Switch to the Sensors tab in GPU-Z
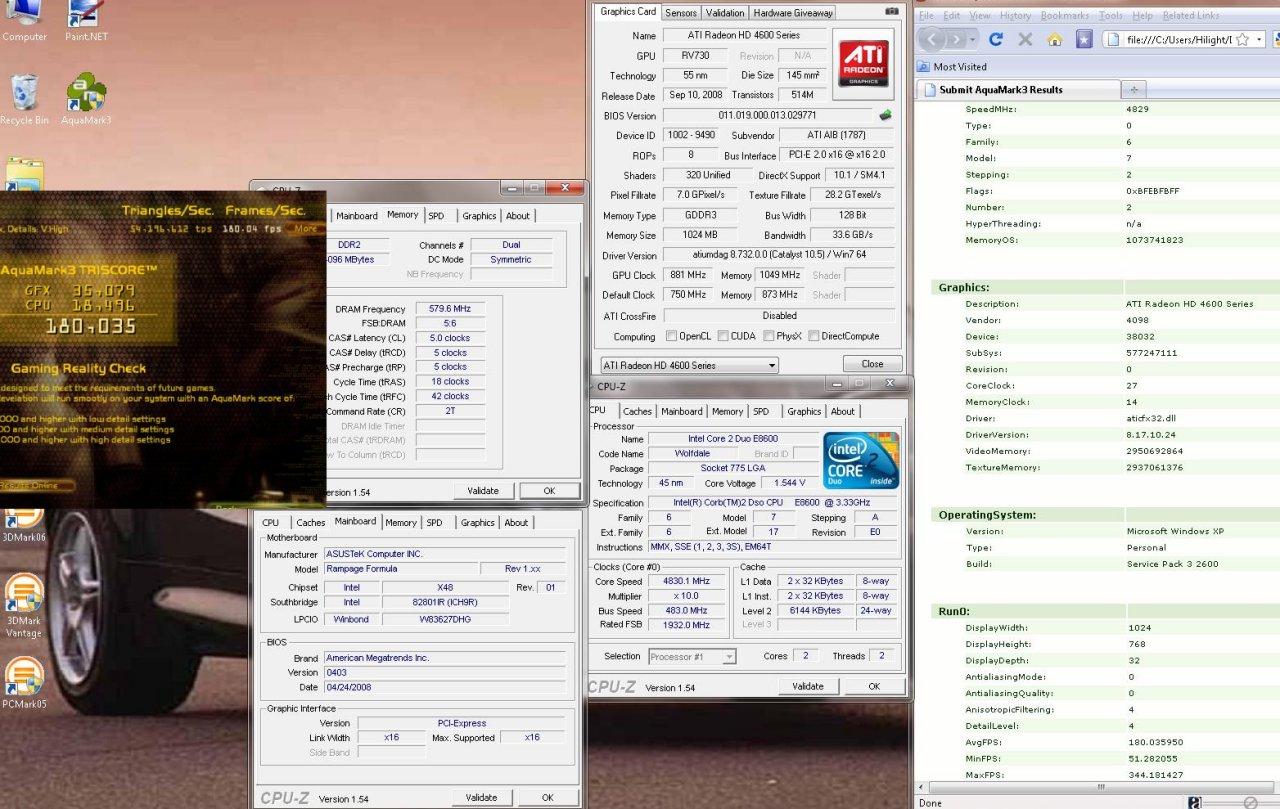Viewport: 1280px width, 809px height. coord(681,13)
